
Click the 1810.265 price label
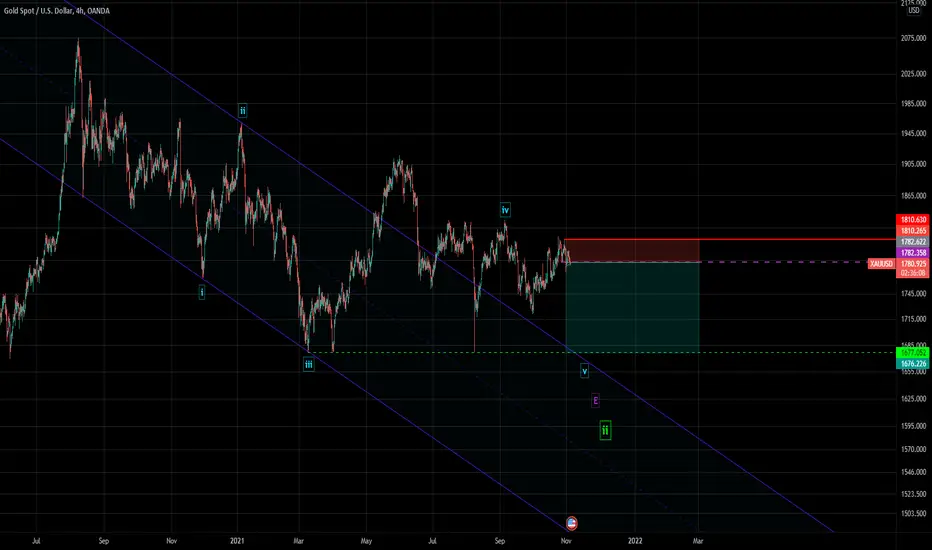tap(913, 231)
